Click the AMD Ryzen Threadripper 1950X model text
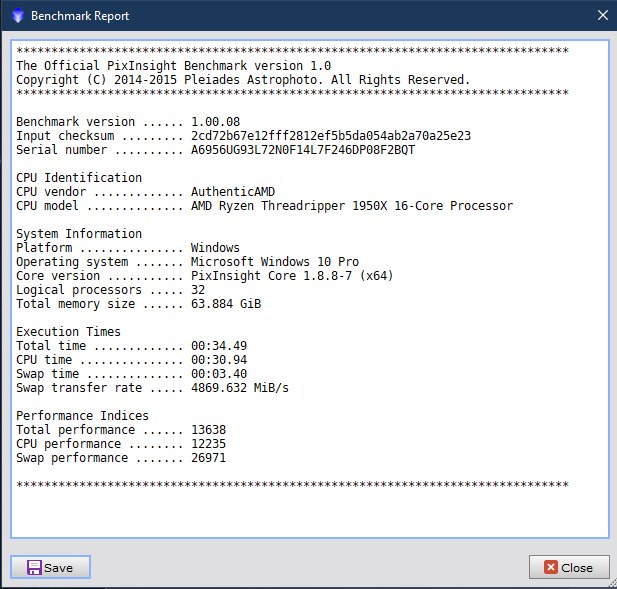 tap(352, 206)
